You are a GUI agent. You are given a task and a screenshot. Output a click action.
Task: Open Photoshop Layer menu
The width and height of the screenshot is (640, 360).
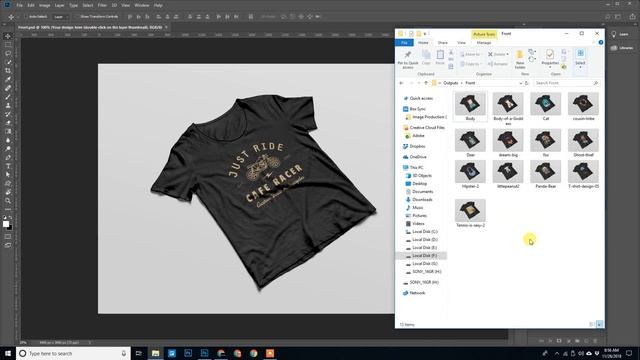(x=60, y=5)
